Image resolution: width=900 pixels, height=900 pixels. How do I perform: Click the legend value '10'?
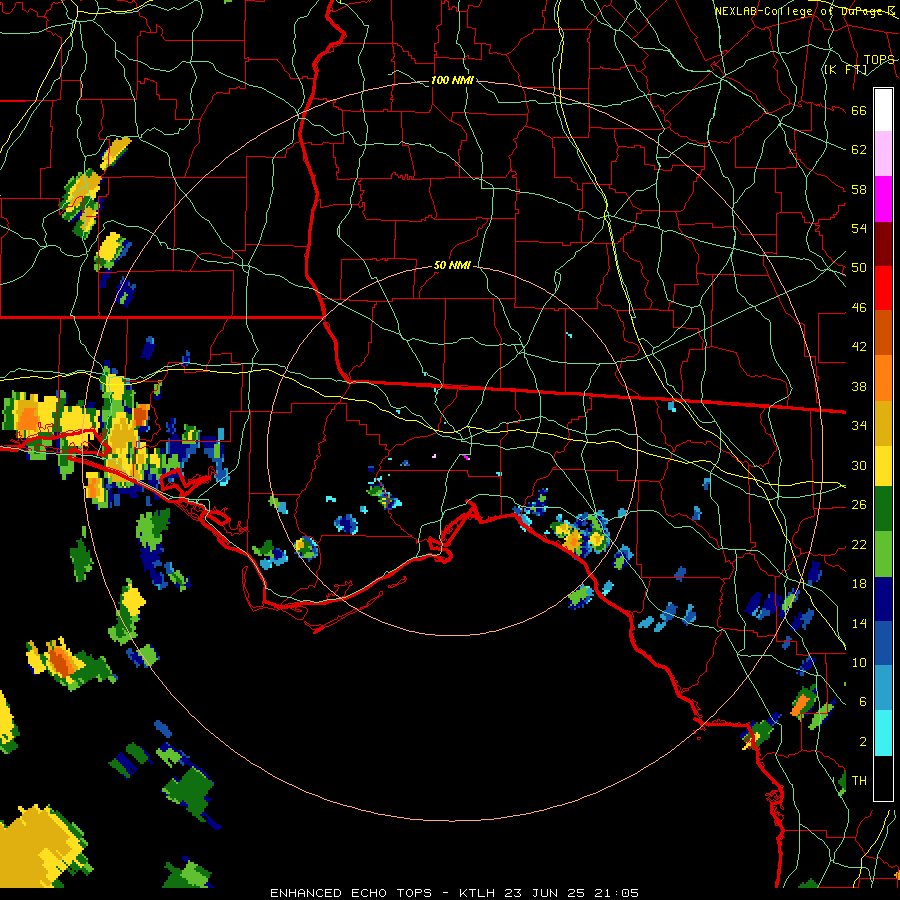pyautogui.click(x=859, y=662)
